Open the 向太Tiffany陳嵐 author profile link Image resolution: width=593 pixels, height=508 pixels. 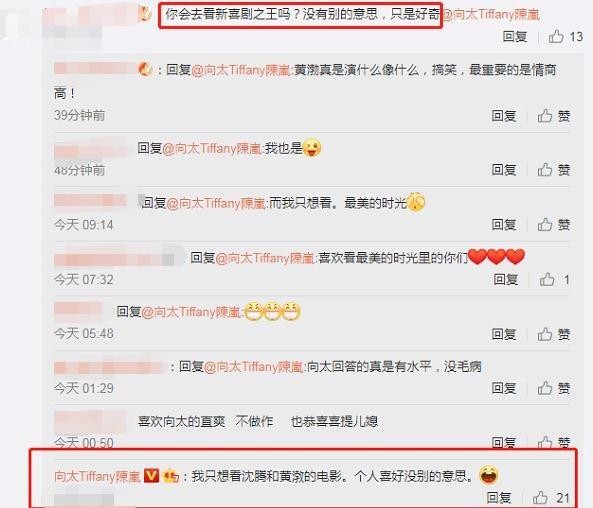pos(97,476)
